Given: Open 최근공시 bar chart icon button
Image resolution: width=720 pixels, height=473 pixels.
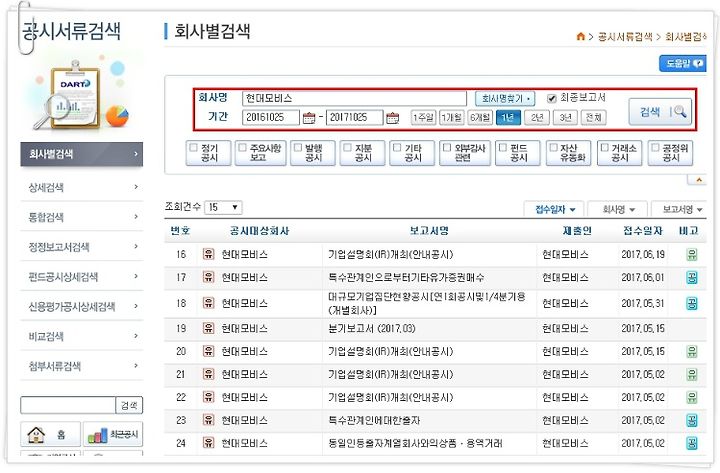Looking at the screenshot, I should tap(113, 434).
